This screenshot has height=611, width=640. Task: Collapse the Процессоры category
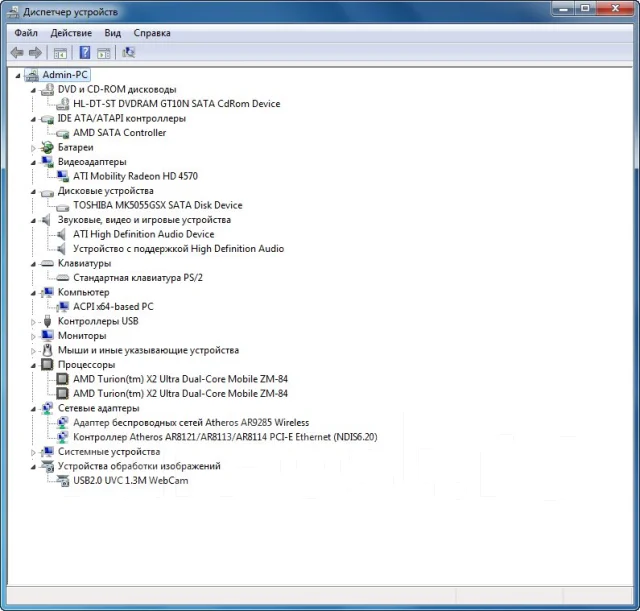click(x=33, y=365)
